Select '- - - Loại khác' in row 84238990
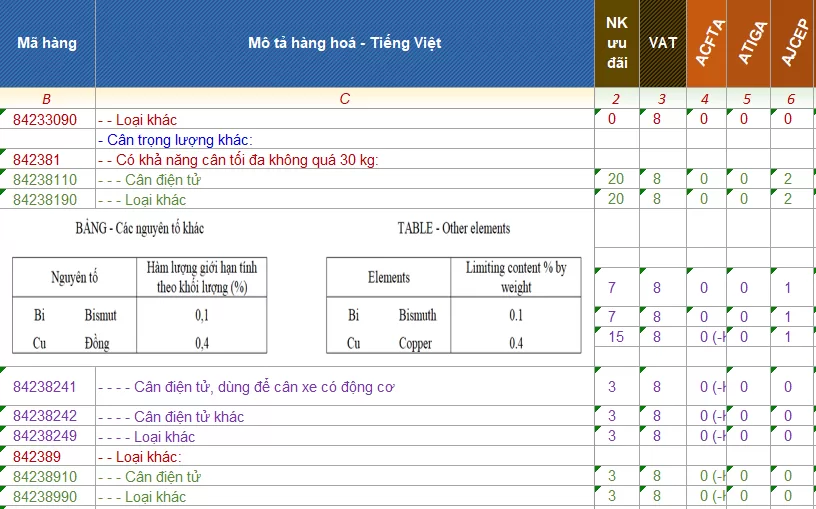This screenshot has height=509, width=816. coord(345,495)
